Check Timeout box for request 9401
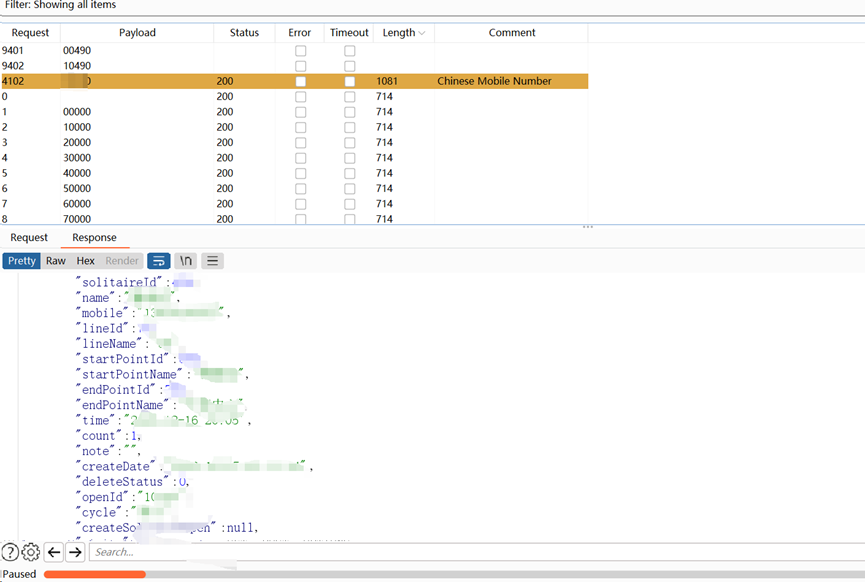 349,51
